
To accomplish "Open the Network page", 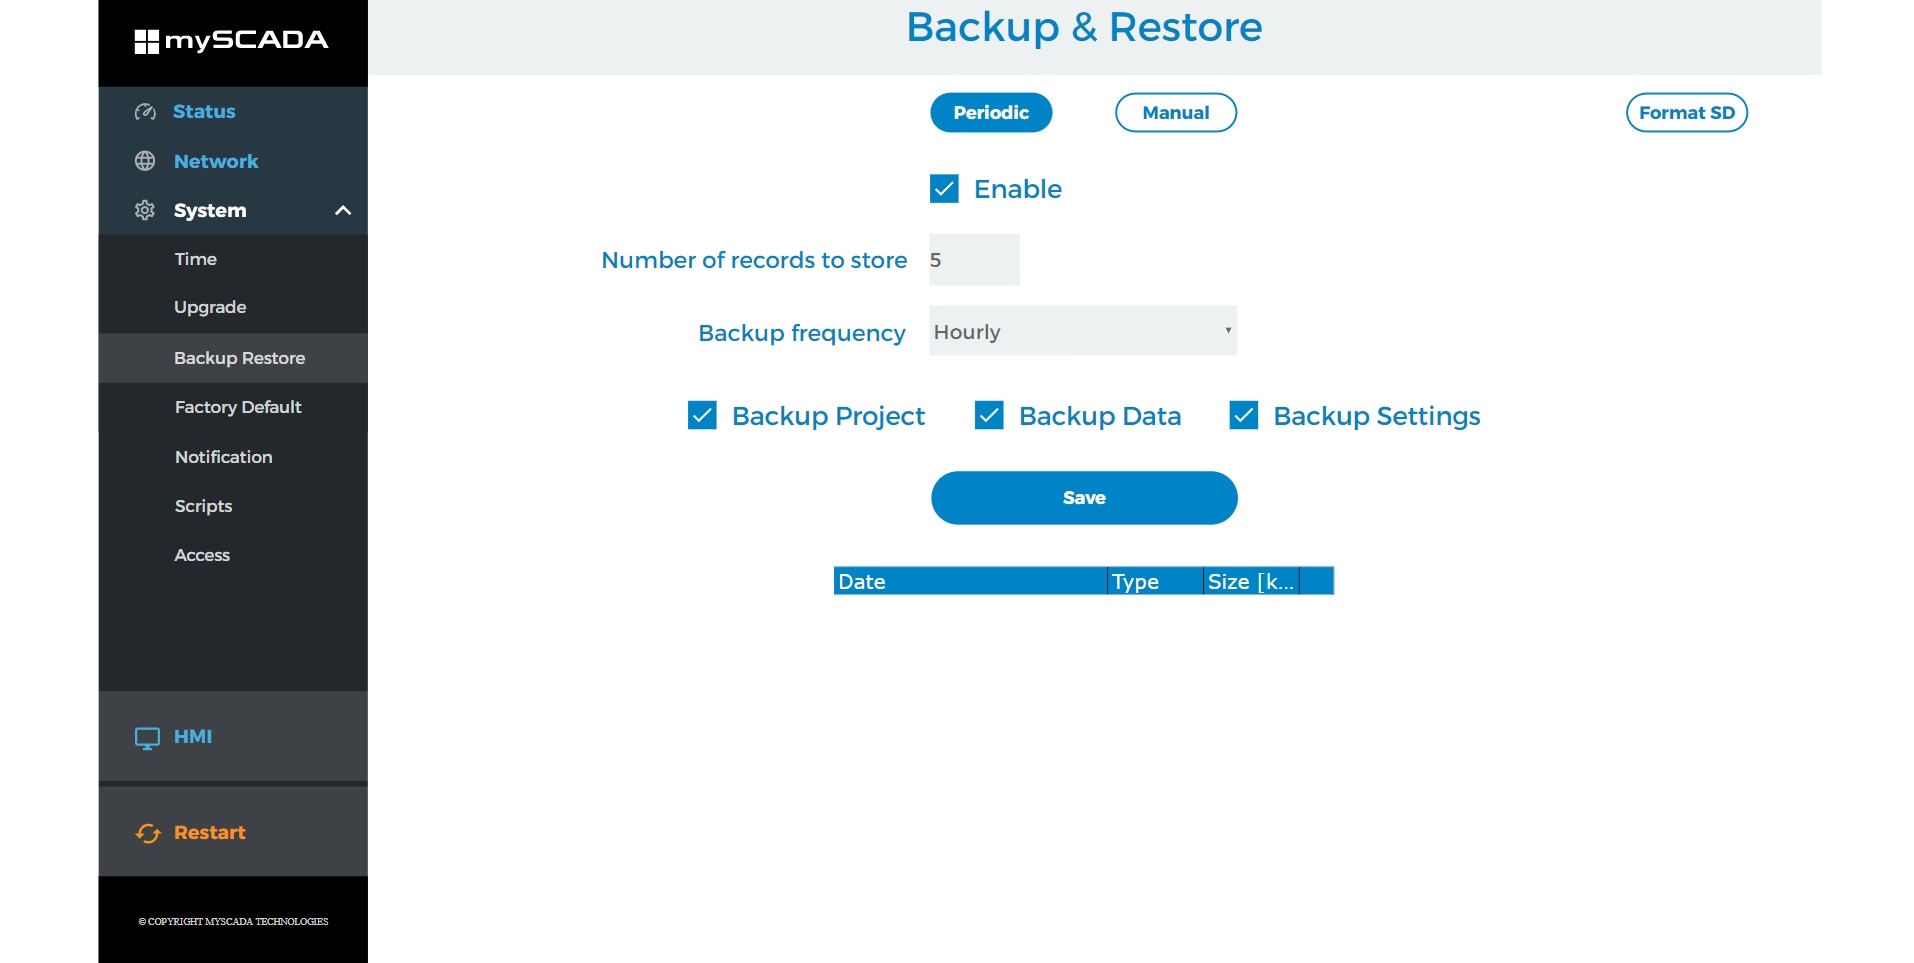I will 216,161.
